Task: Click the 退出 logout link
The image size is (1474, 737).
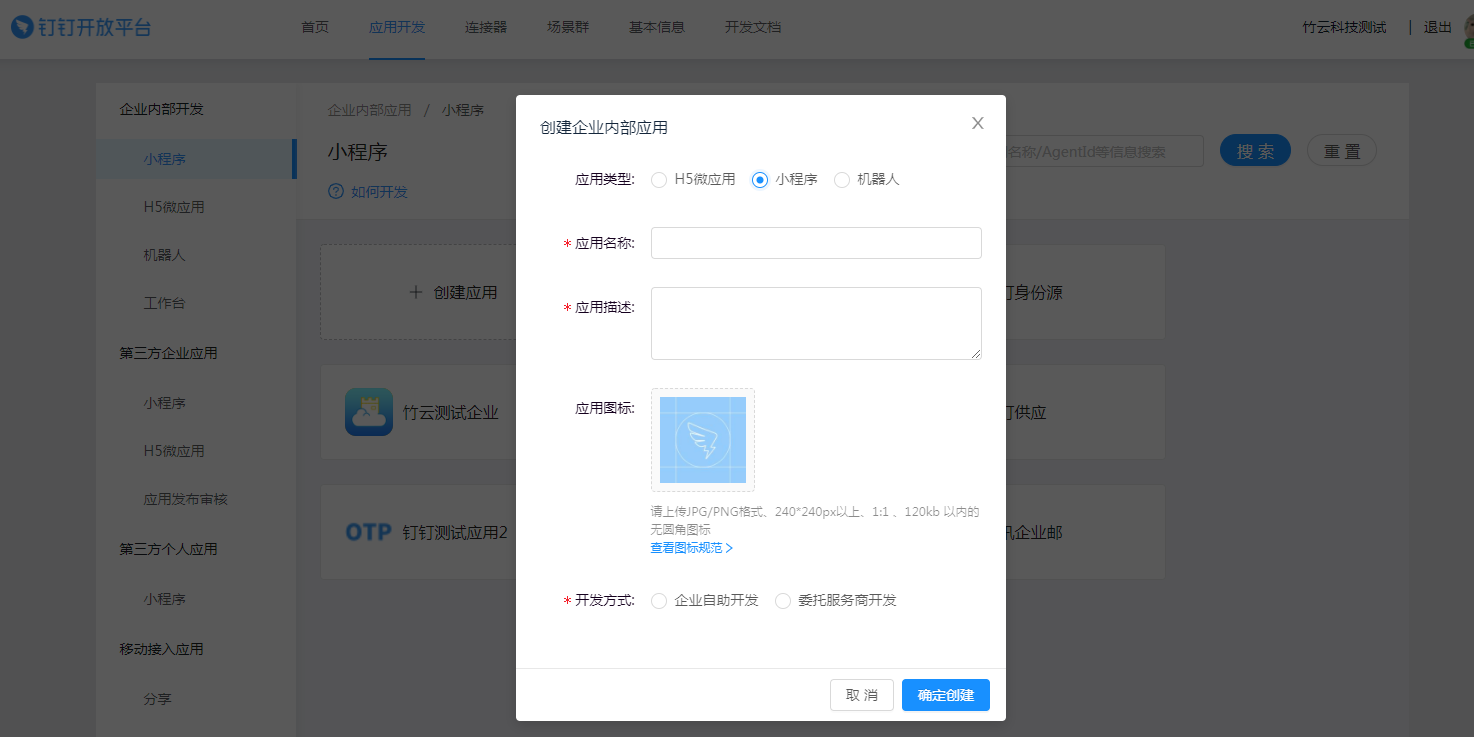Action: 1437,27
